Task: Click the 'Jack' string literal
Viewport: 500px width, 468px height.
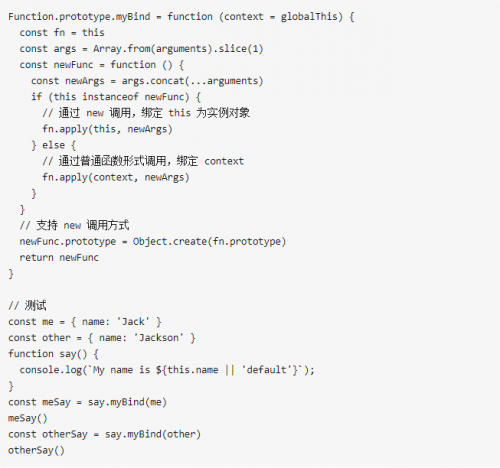Action: point(133,322)
